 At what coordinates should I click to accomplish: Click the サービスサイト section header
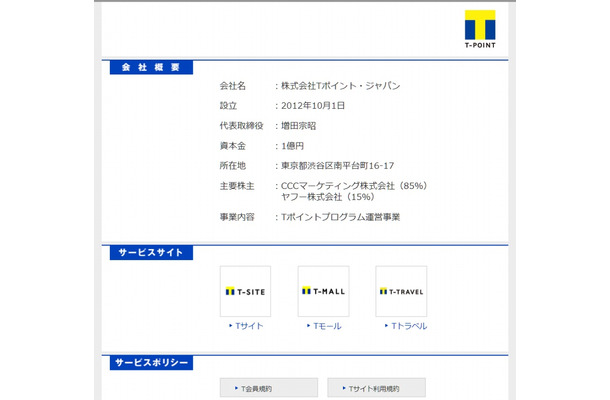[151, 253]
